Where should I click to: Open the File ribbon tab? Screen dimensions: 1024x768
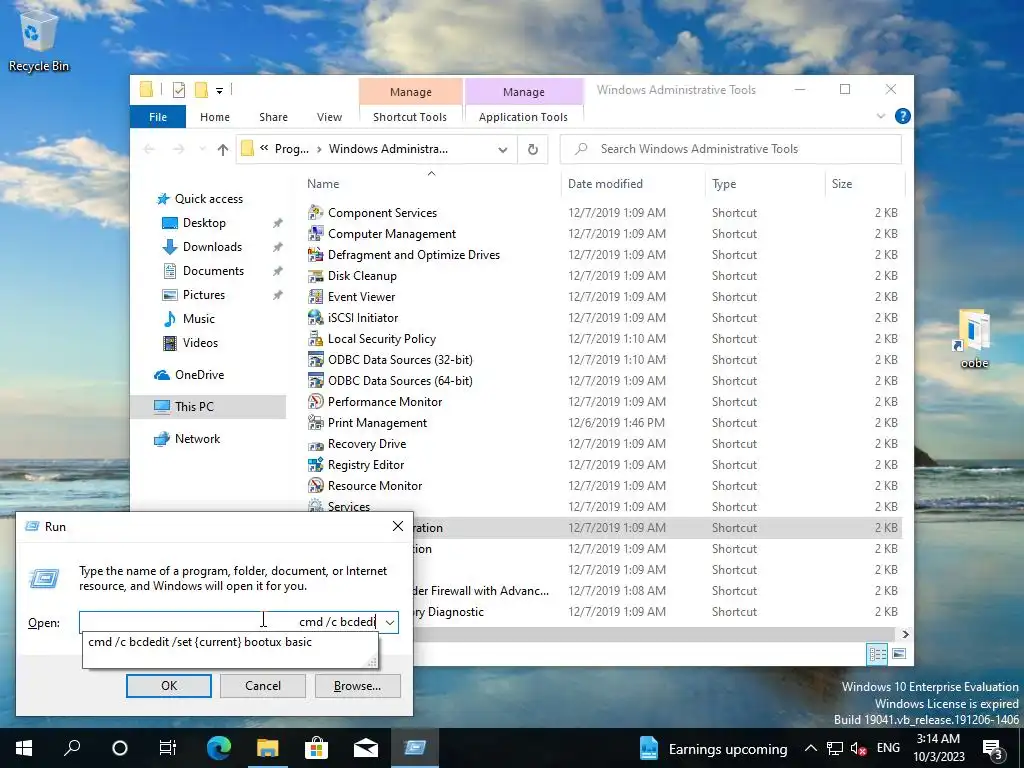click(x=158, y=117)
